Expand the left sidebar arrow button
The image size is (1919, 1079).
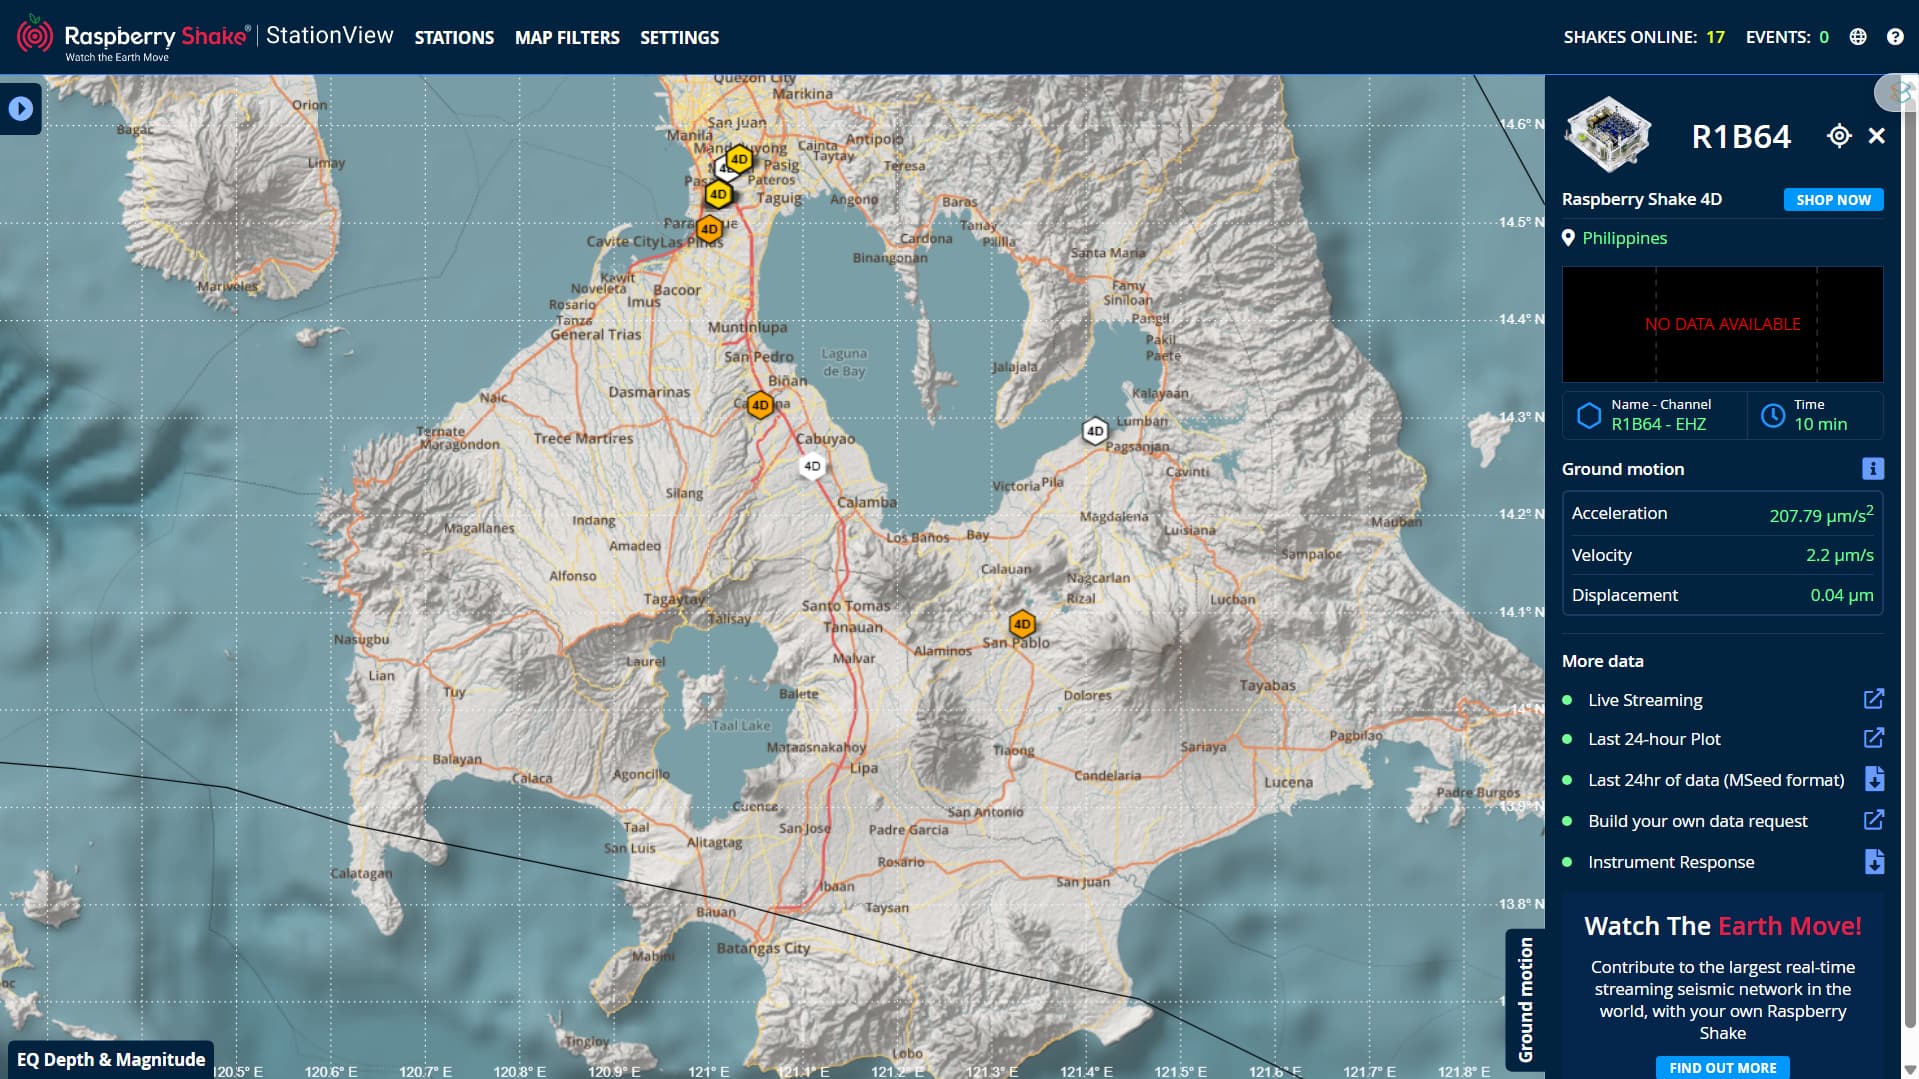21,109
